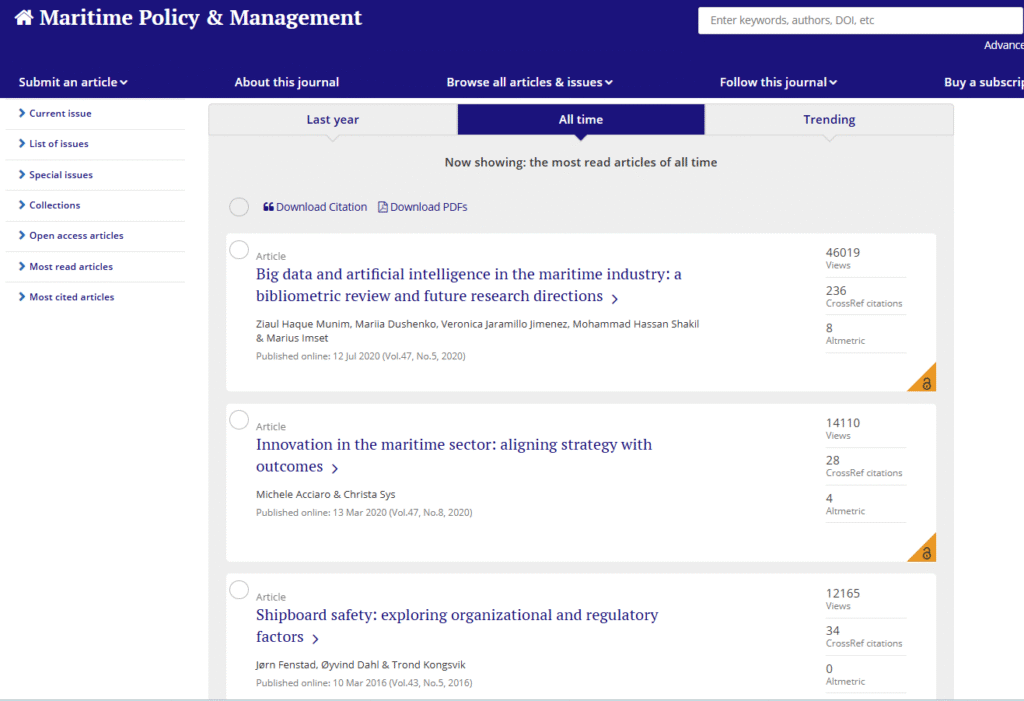
Task: Open the Special issues sidebar link
Action: pos(61,174)
